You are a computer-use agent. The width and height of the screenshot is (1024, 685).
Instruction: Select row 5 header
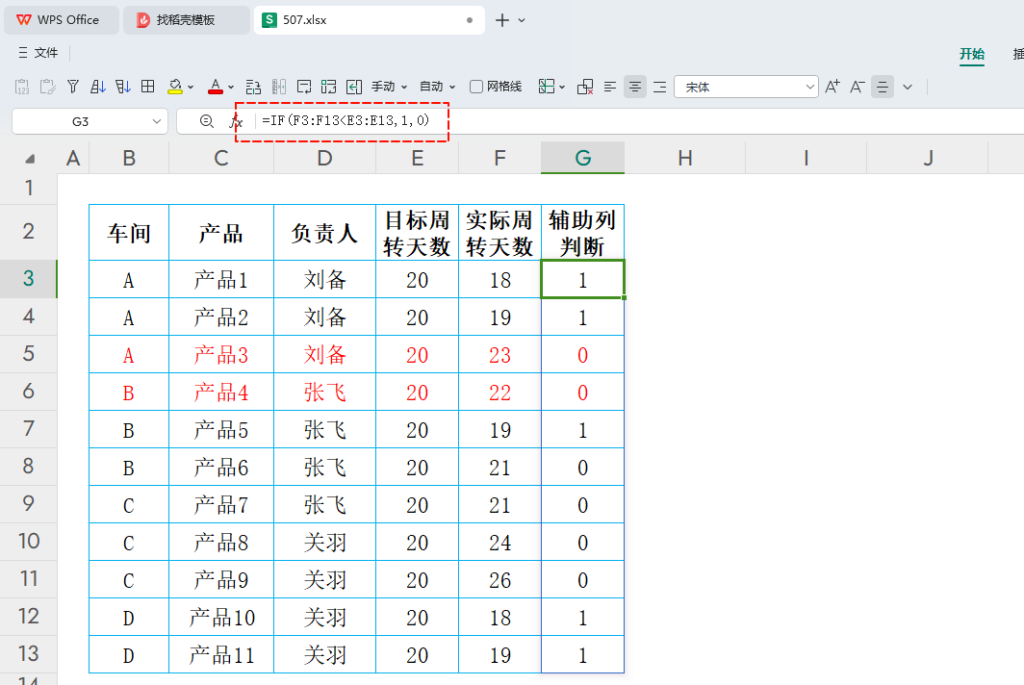[x=29, y=354]
